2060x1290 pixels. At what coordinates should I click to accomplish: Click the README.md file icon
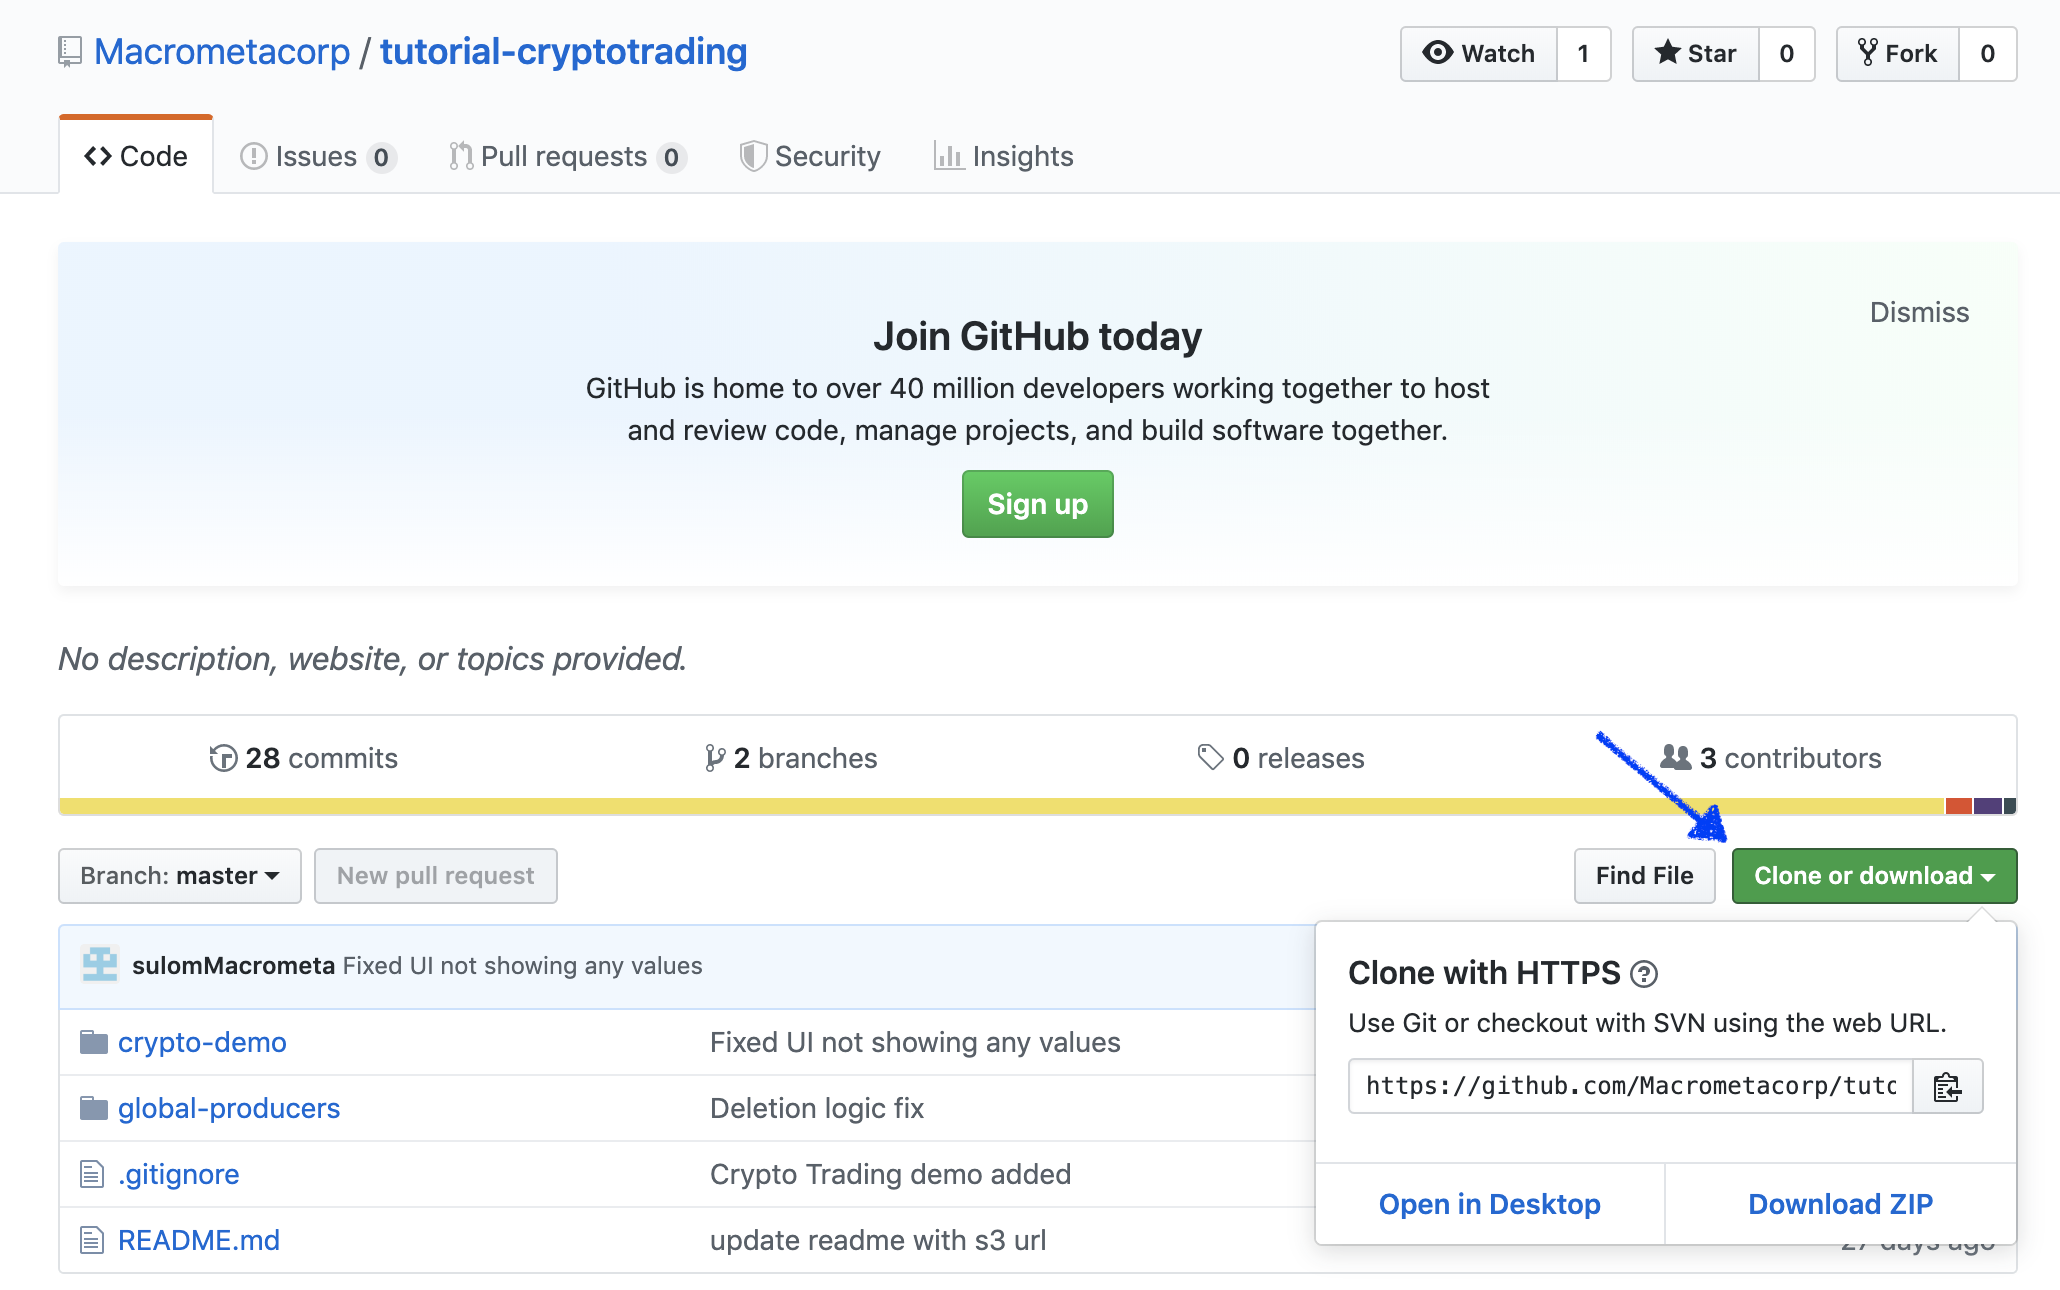click(x=92, y=1240)
